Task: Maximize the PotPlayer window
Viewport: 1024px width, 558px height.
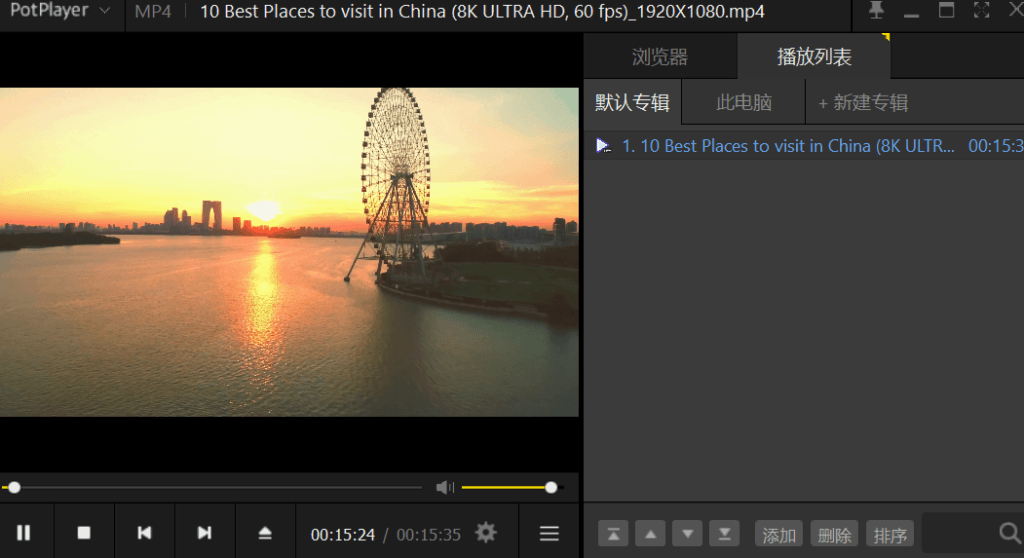Action: (946, 10)
